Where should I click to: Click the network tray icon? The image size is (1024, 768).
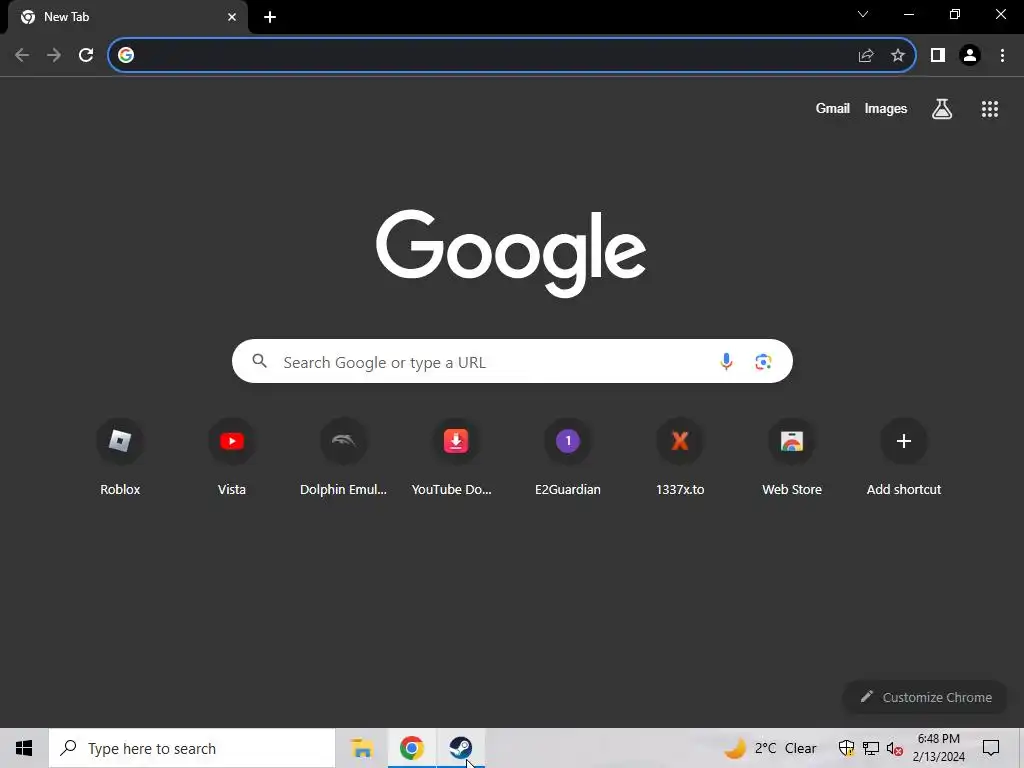(x=871, y=748)
